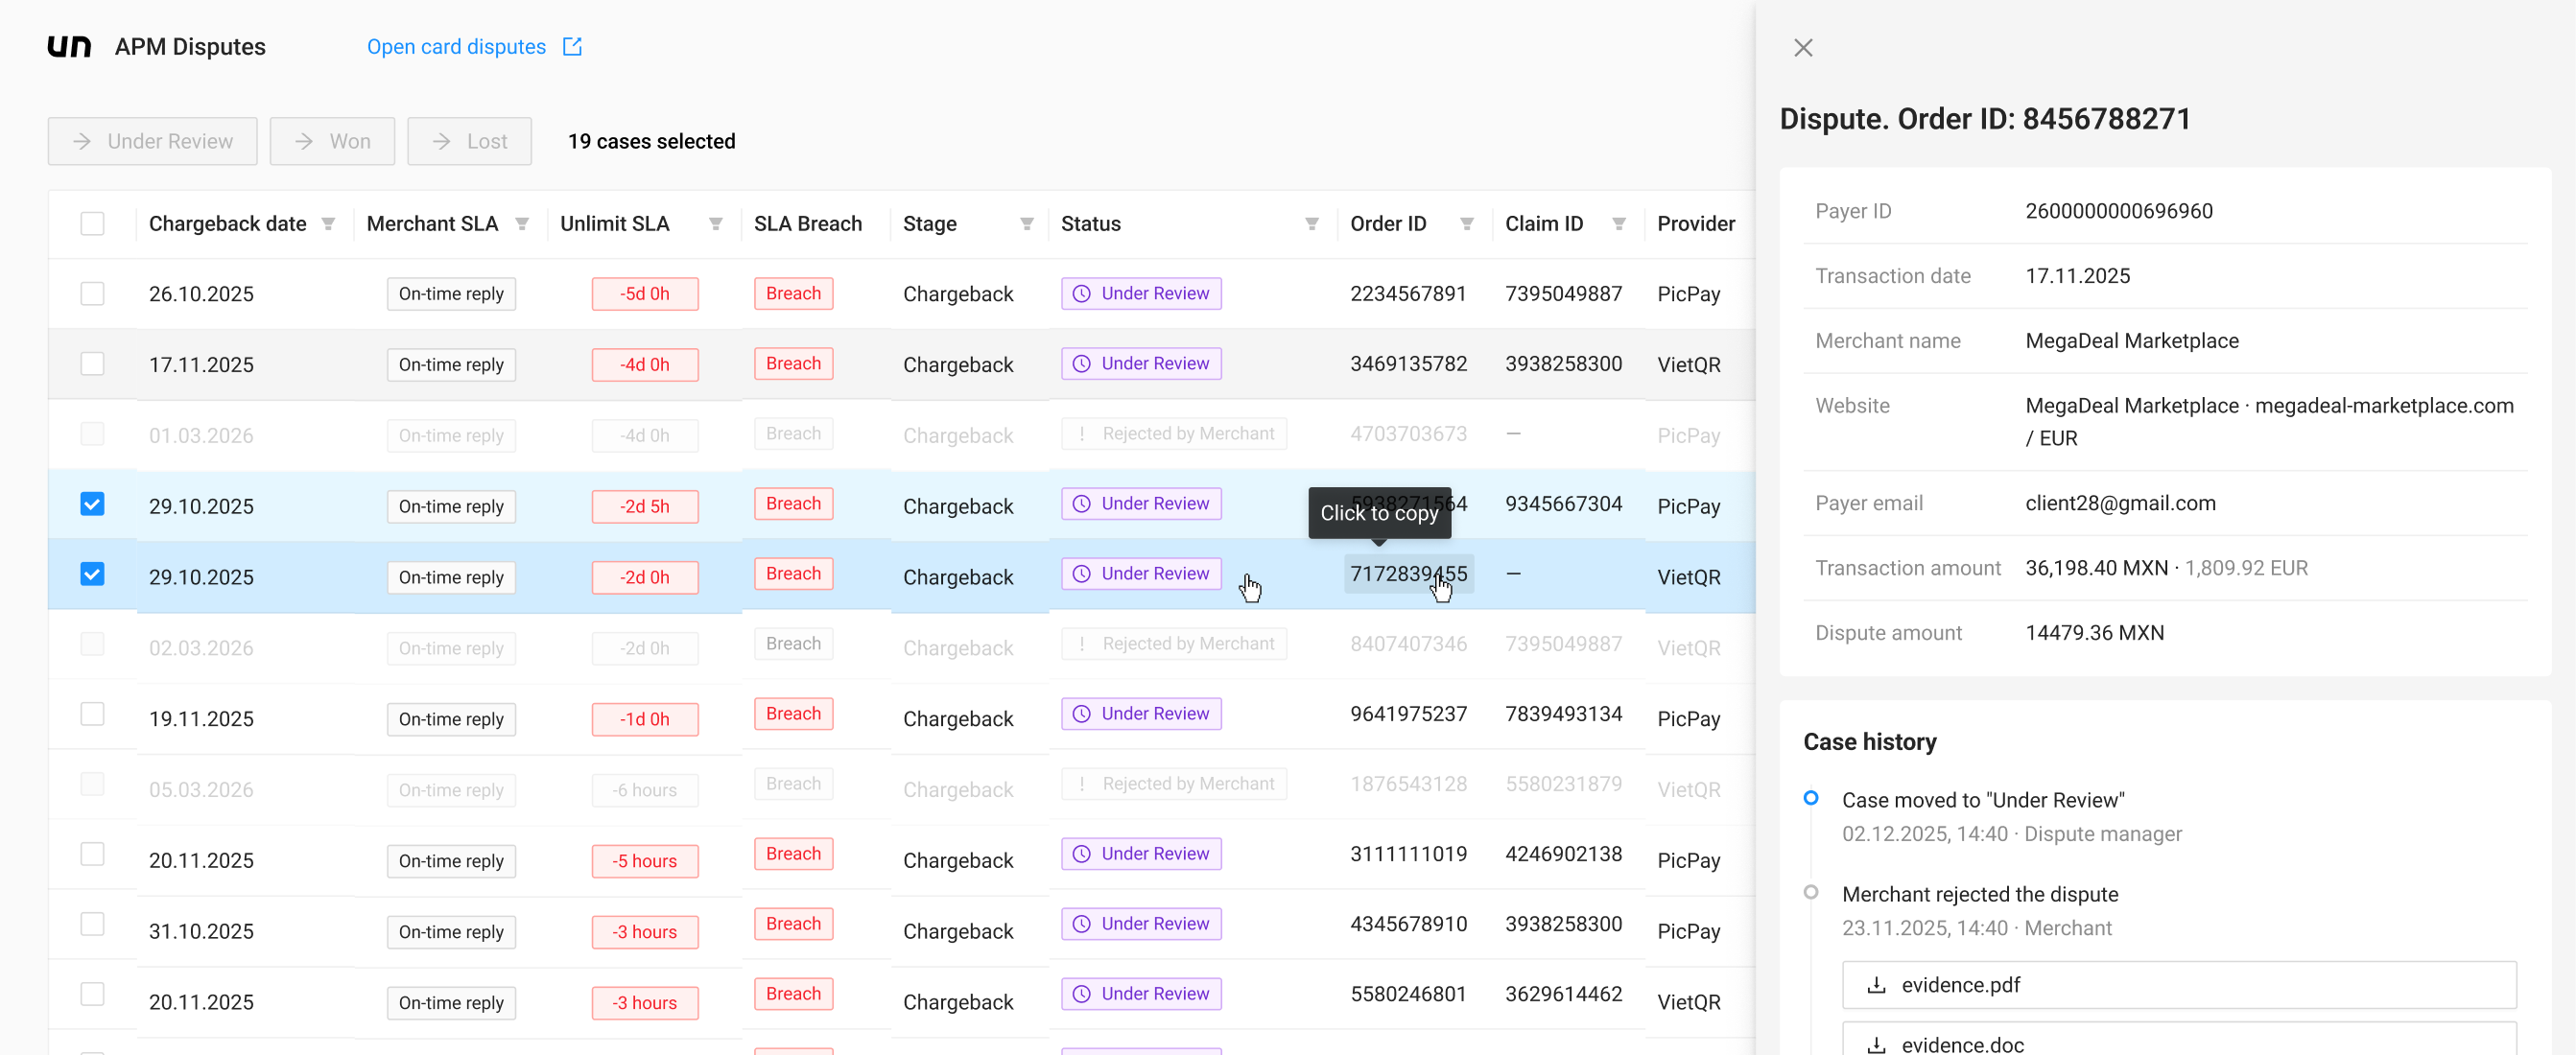Screen dimensions: 2576x1055
Task: Check the row dated 19.11.2025
Action: click(x=92, y=713)
